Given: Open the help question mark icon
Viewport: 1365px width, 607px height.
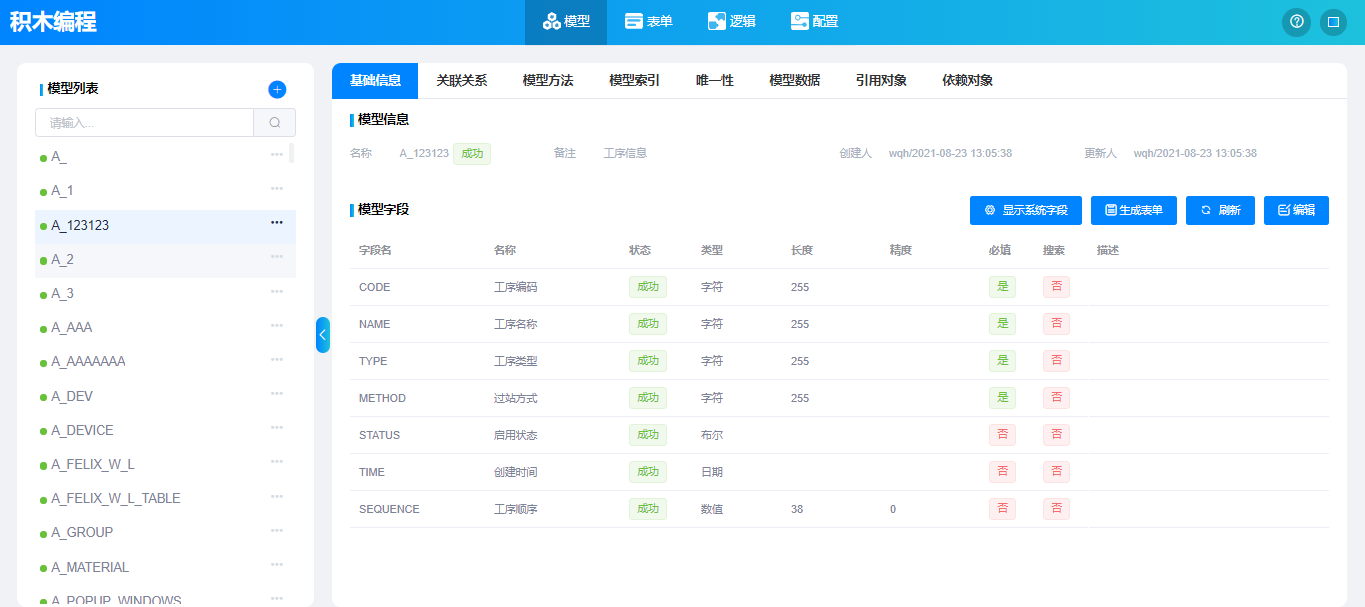Looking at the screenshot, I should tap(1296, 22).
